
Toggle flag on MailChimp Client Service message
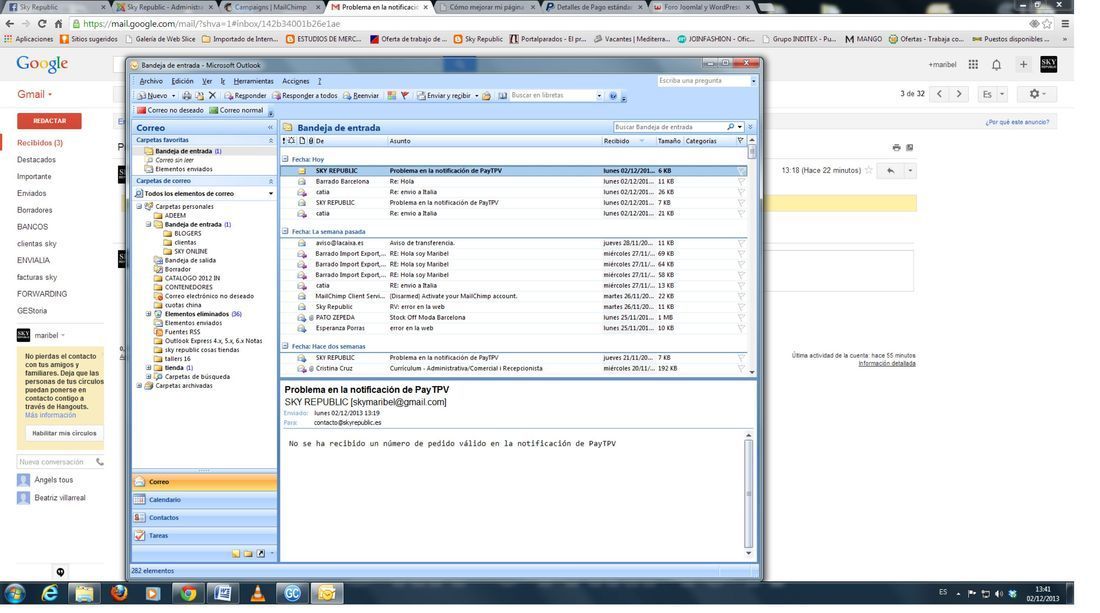[741, 297]
